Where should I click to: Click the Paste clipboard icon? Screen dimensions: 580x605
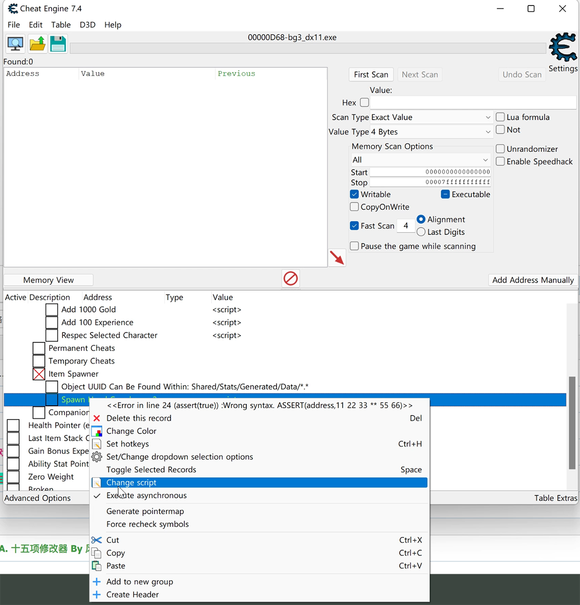pyautogui.click(x=97, y=566)
